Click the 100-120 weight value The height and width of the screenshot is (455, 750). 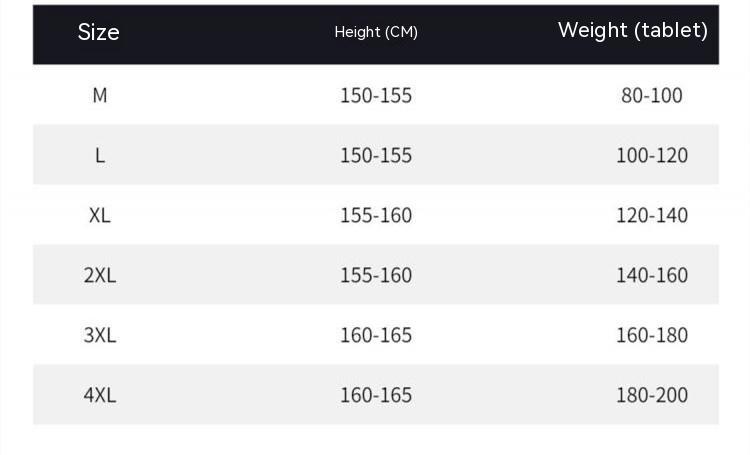point(652,155)
